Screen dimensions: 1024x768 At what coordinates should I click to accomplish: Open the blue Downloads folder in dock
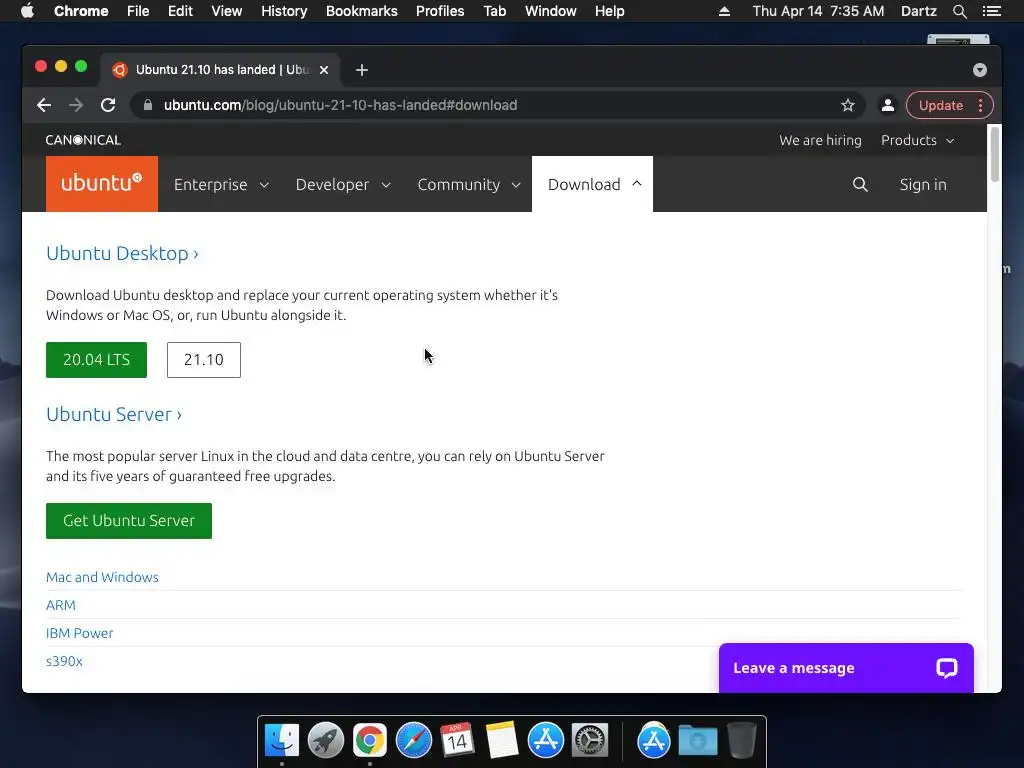(697, 741)
